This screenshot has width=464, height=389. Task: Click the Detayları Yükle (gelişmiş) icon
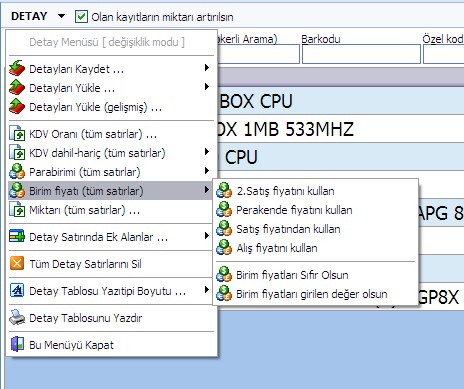point(17,106)
